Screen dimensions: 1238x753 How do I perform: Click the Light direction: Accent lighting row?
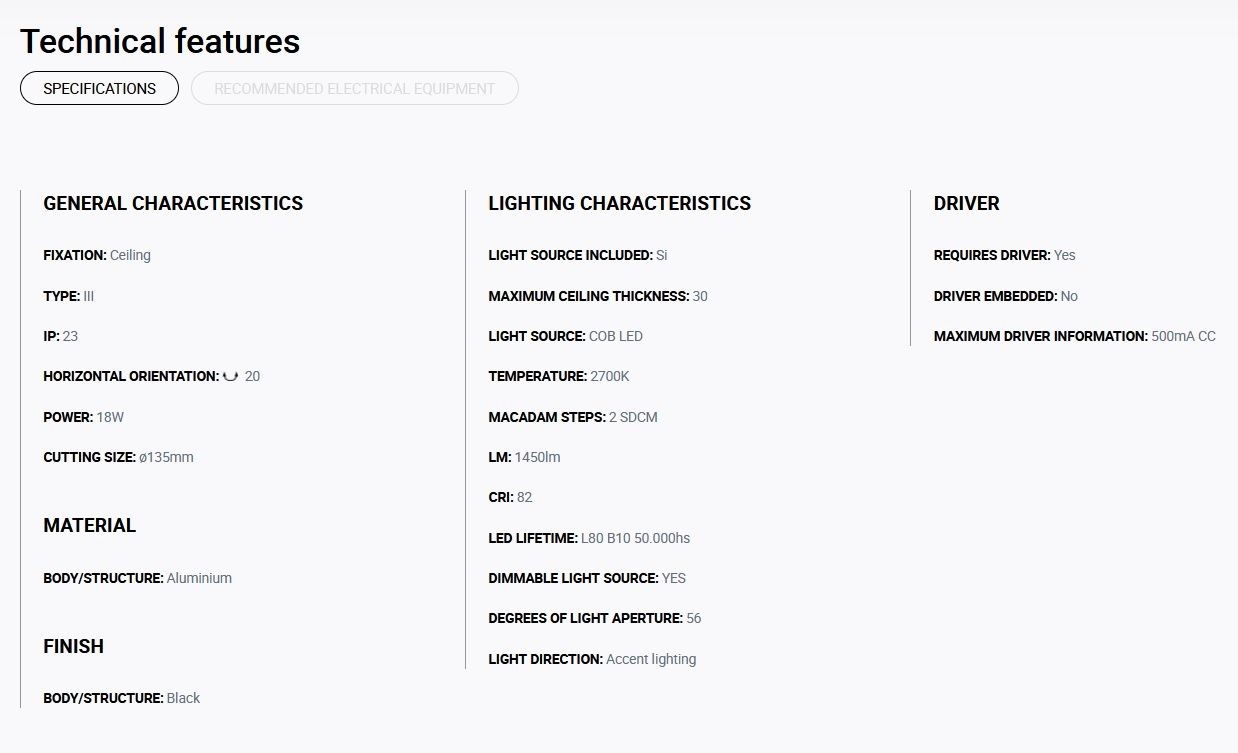coord(592,659)
